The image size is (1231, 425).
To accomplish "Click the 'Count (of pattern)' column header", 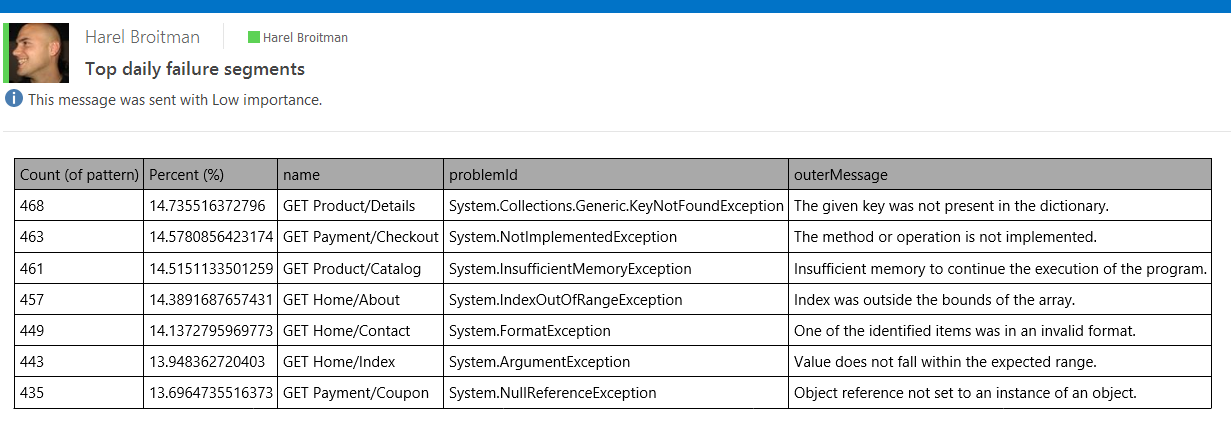I will [79, 175].
